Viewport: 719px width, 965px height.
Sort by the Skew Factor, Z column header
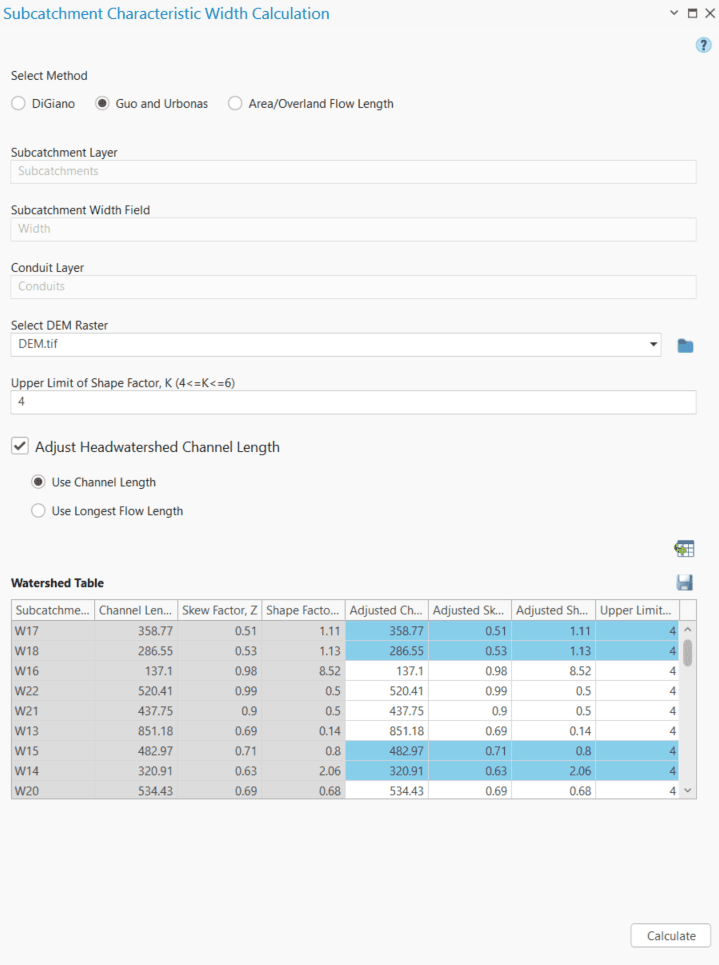[x=218, y=610]
